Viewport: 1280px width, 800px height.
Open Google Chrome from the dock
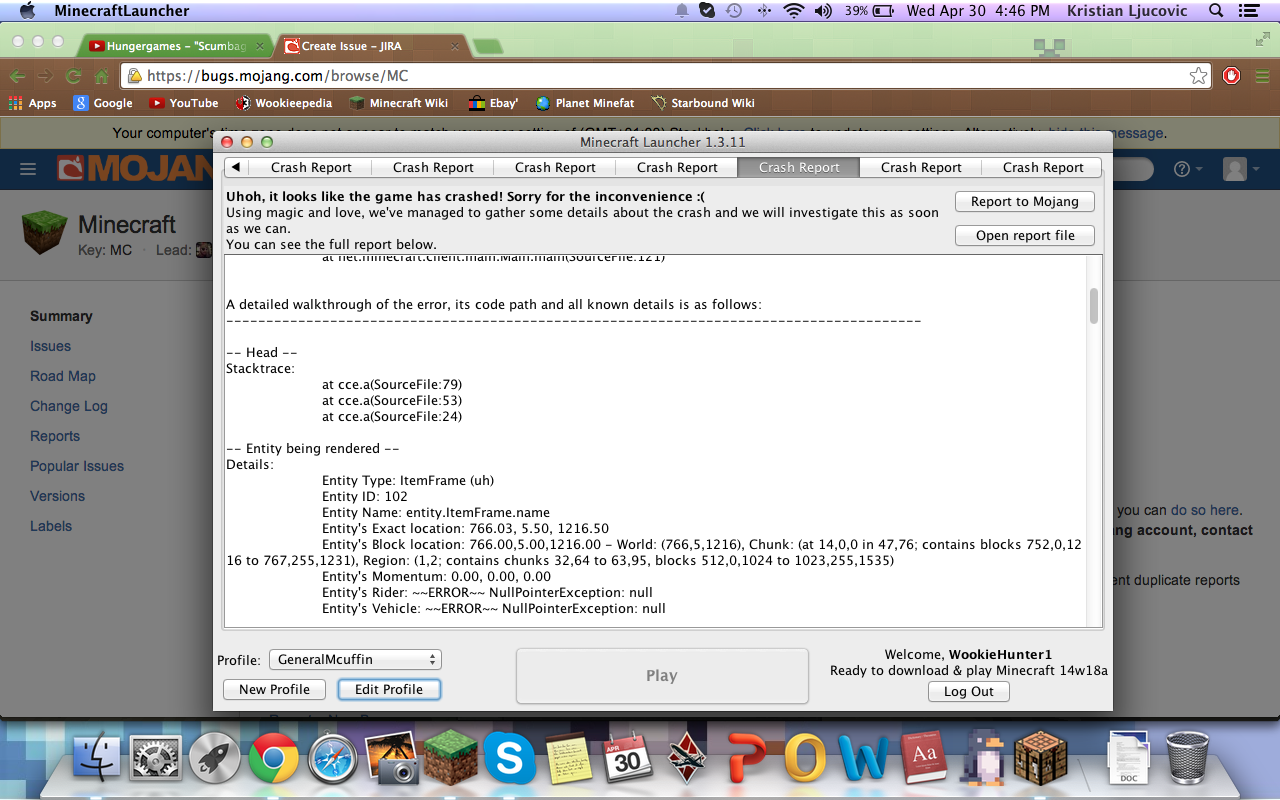tap(274, 757)
